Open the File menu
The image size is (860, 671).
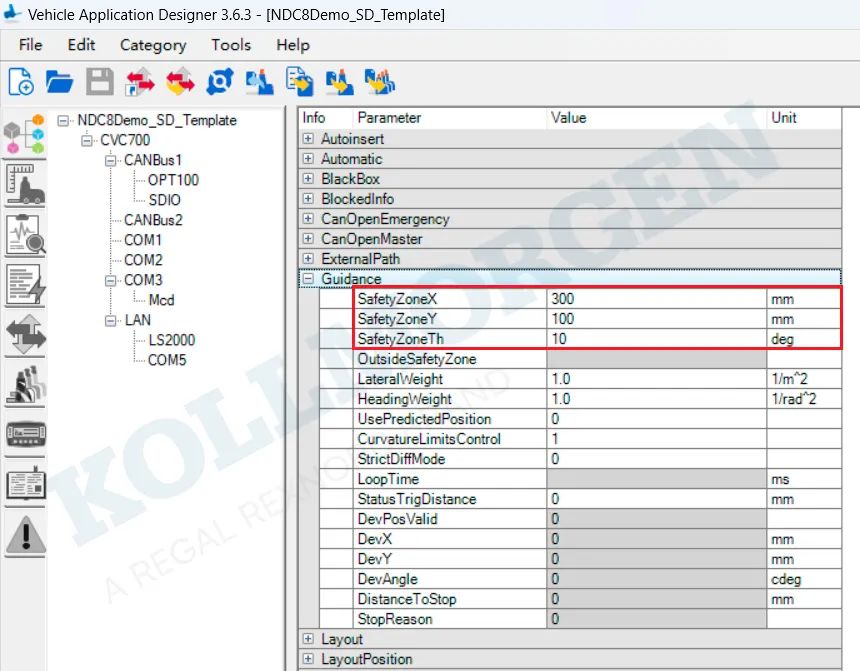point(30,45)
